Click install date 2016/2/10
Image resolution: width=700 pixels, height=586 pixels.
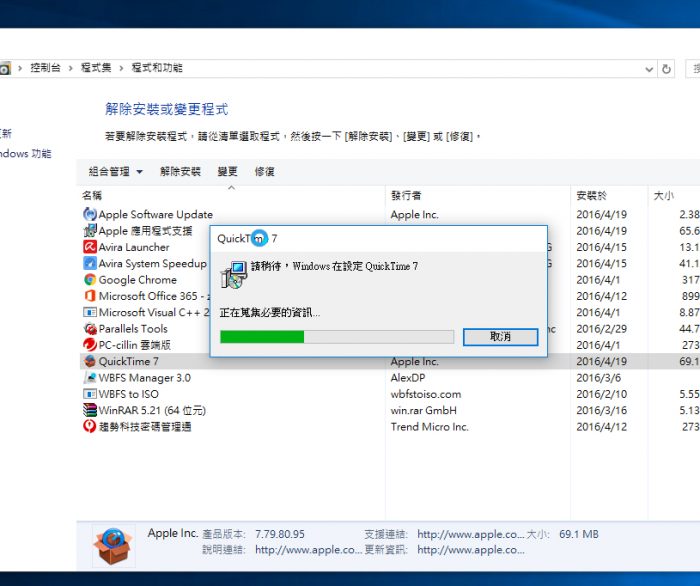[x=601, y=394]
